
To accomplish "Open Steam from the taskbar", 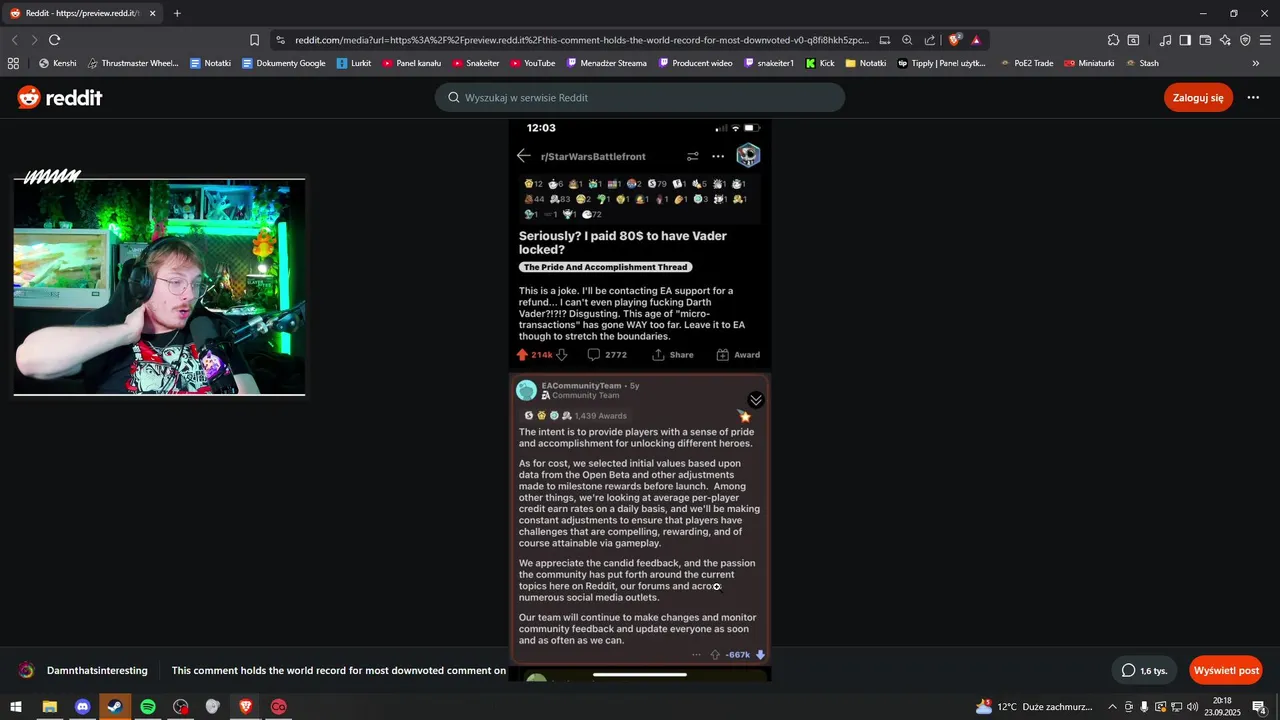I will click(x=115, y=706).
